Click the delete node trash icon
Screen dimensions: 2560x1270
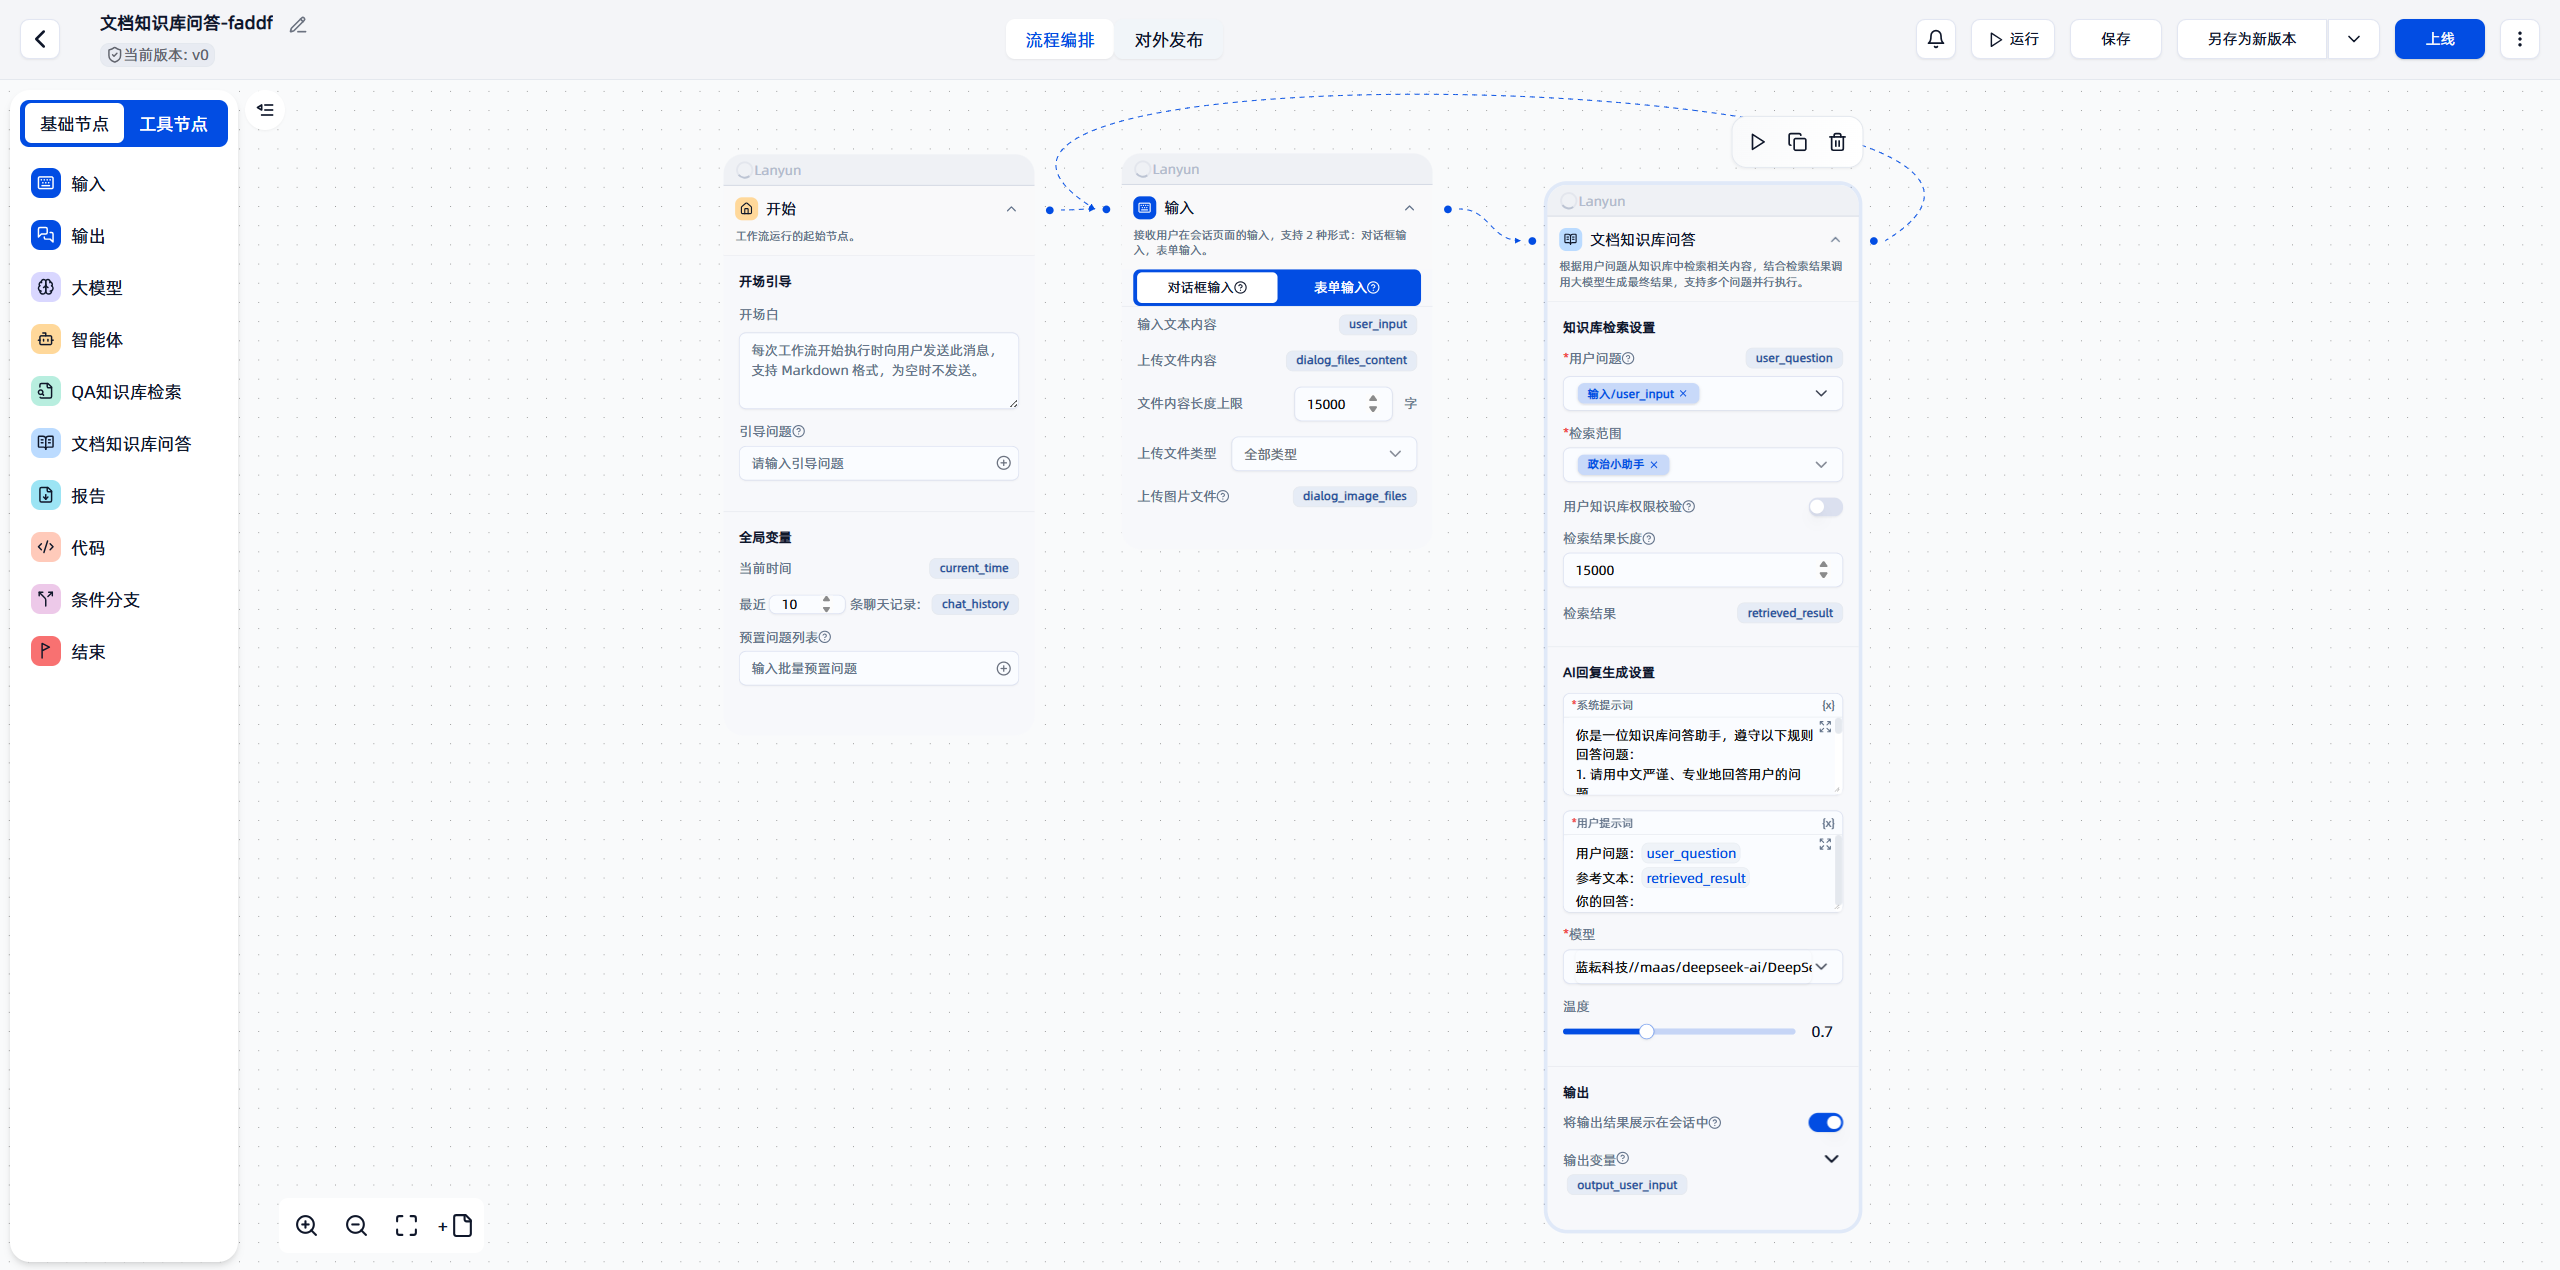click(x=1837, y=142)
